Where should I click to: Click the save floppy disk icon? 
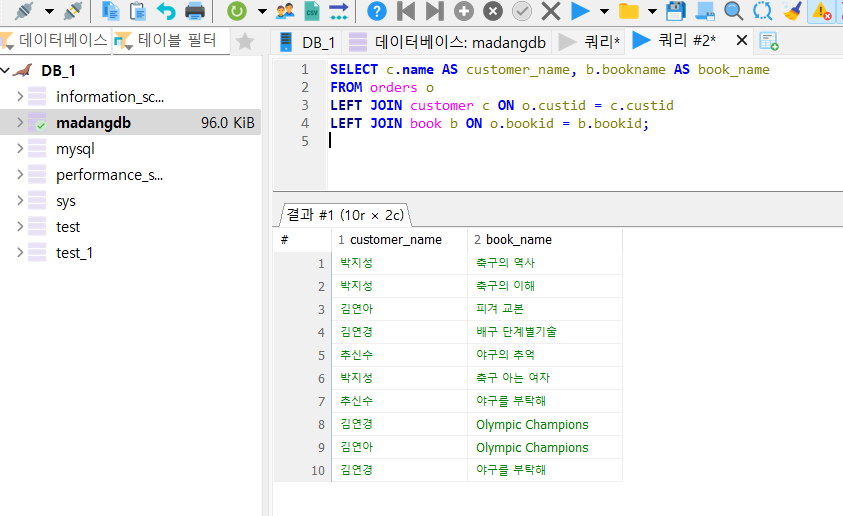tap(676, 11)
